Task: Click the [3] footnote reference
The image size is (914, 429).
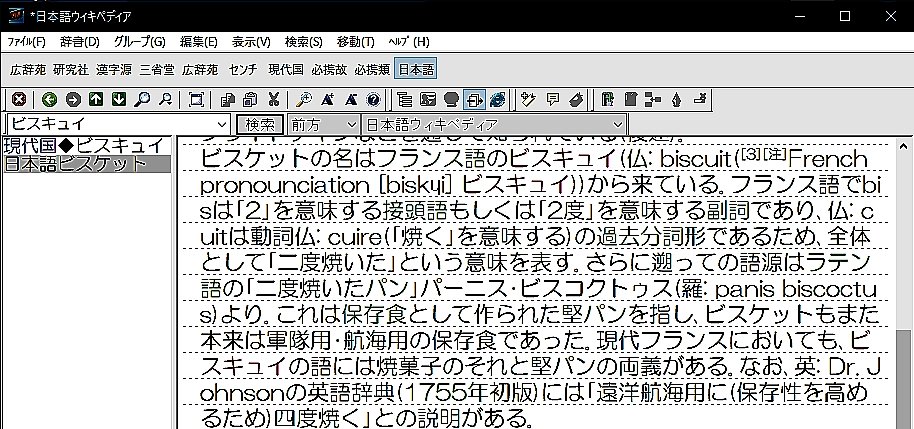Action: tap(752, 155)
